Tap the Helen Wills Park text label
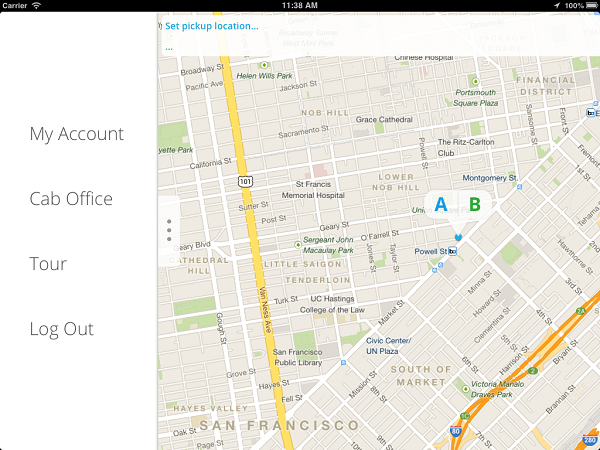The width and height of the screenshot is (600, 450). tap(264, 76)
